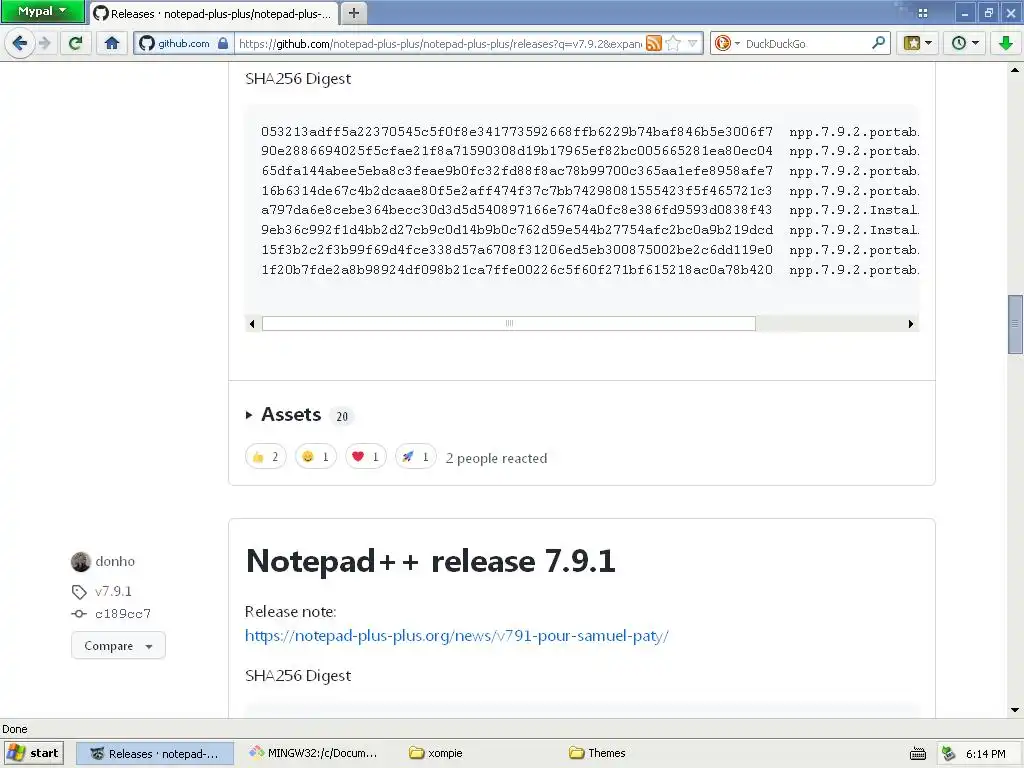Open the downloads green arrow

pyautogui.click(x=1006, y=43)
